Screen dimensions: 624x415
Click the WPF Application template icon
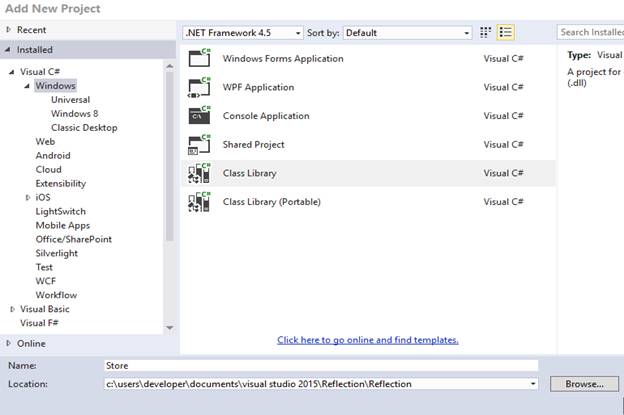click(x=199, y=87)
